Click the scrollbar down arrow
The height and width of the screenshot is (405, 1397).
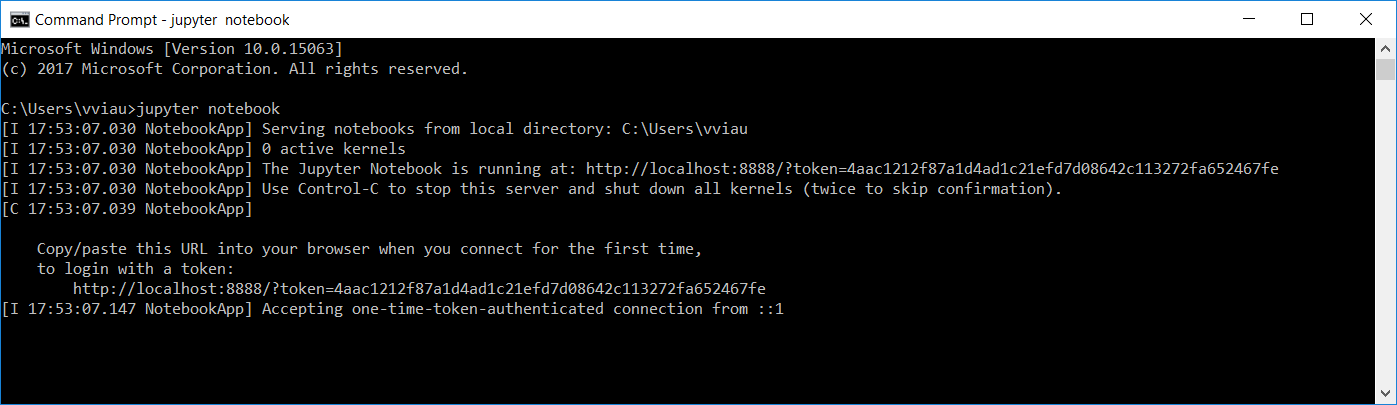pyautogui.click(x=1385, y=393)
